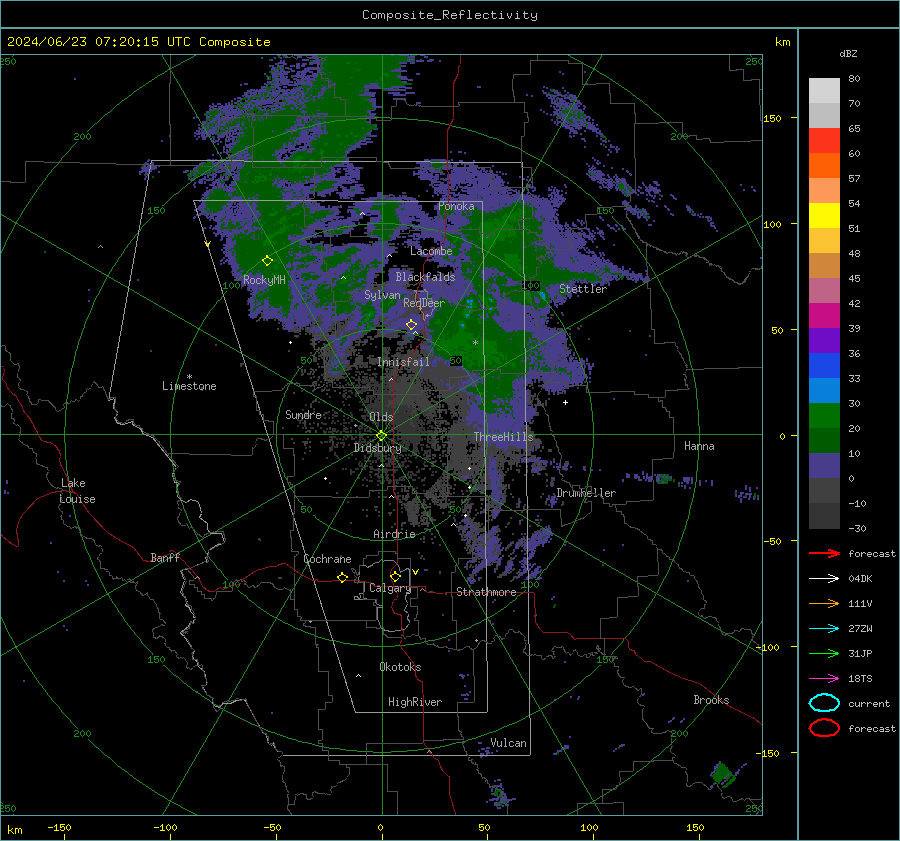900x841 pixels.
Task: Click the orange 111V arrow icon
Action: pyautogui.click(x=824, y=603)
